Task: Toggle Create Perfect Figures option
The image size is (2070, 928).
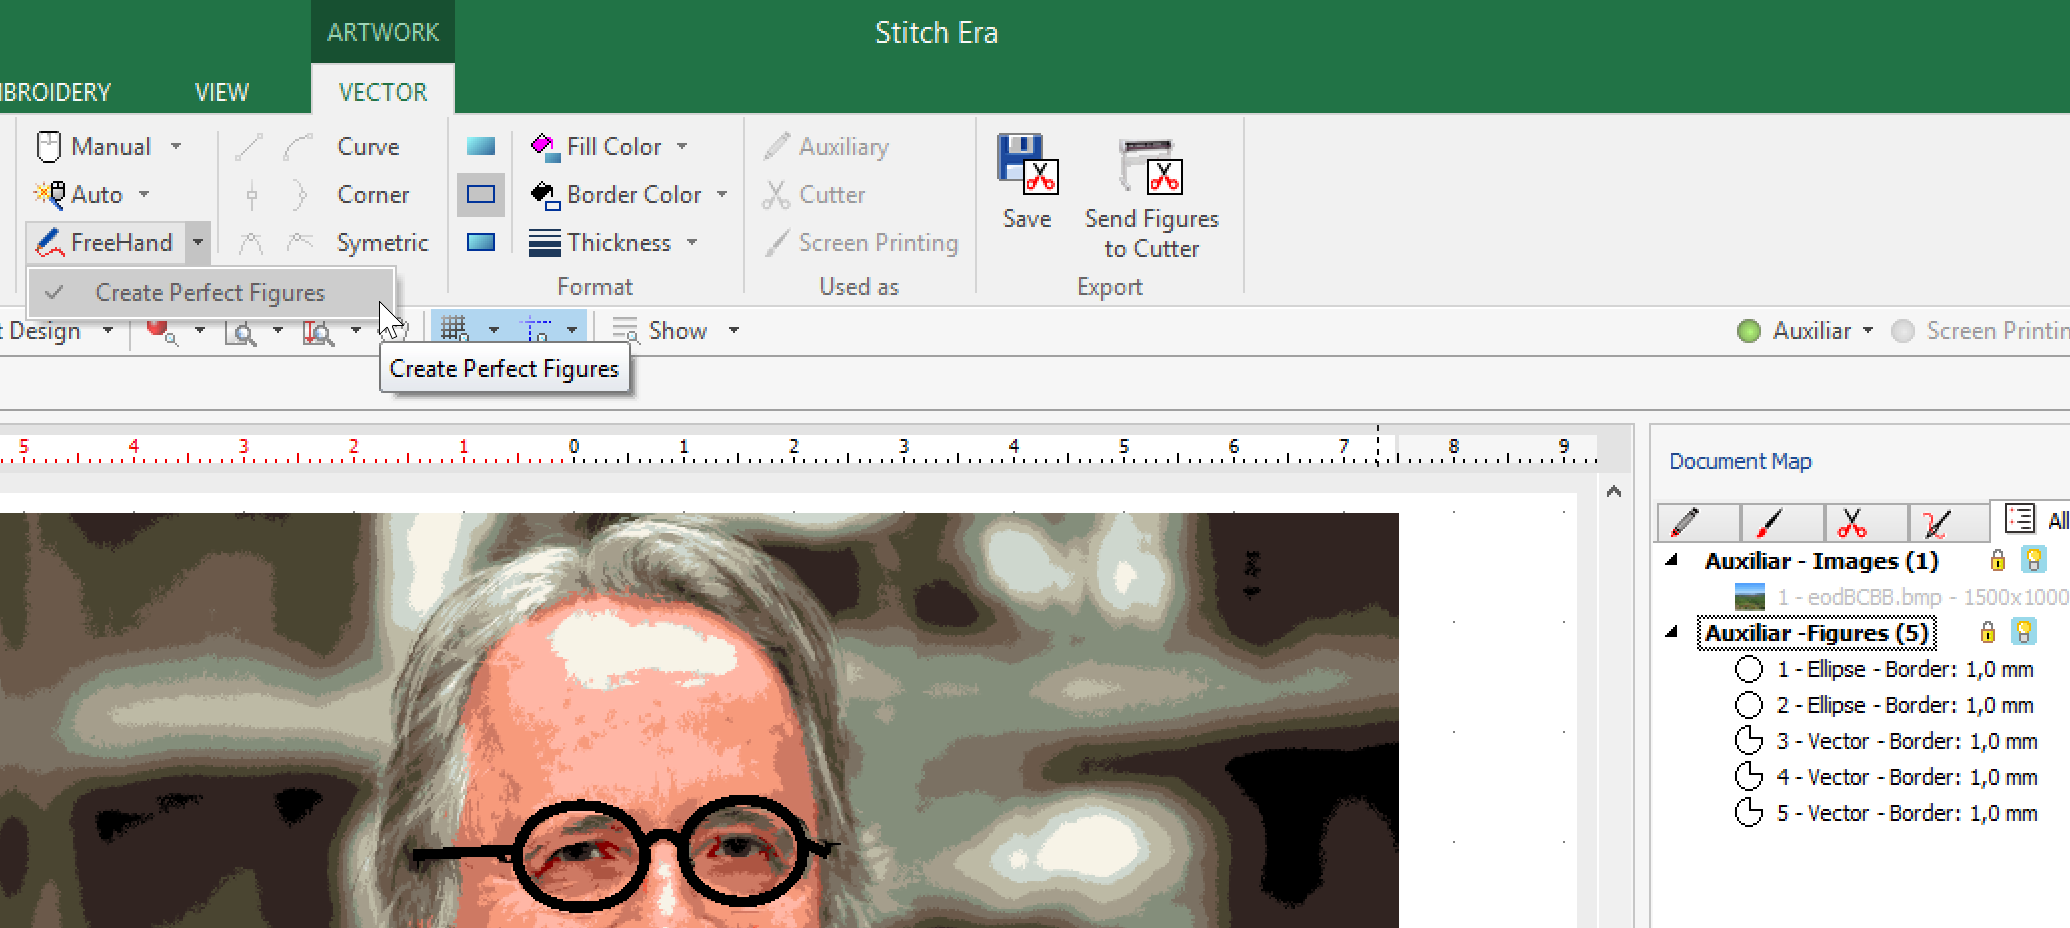Action: coord(210,293)
